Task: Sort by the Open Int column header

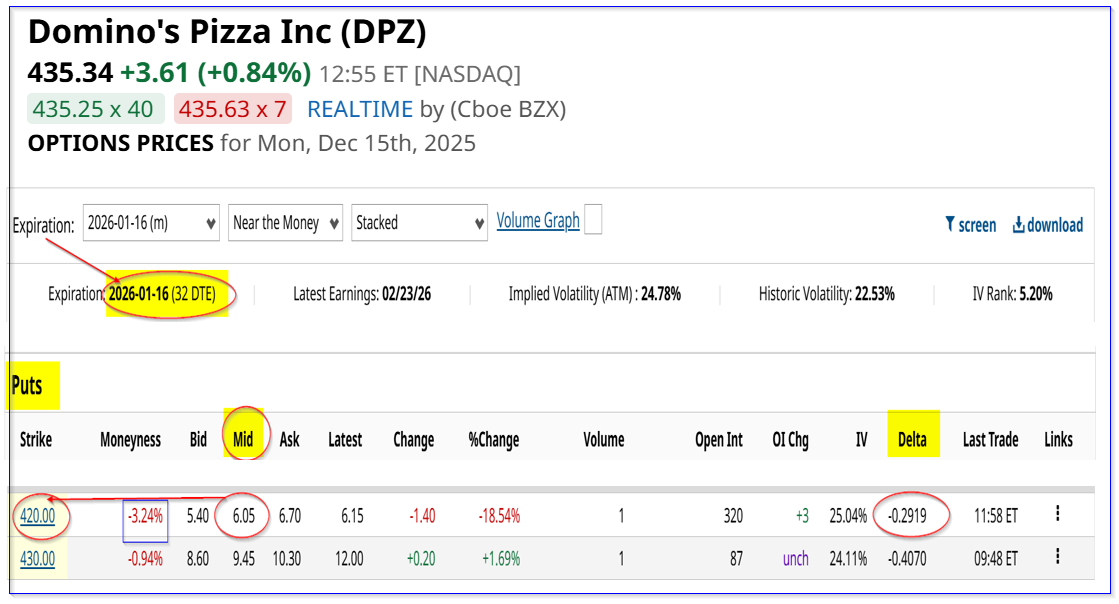Action: click(x=719, y=439)
